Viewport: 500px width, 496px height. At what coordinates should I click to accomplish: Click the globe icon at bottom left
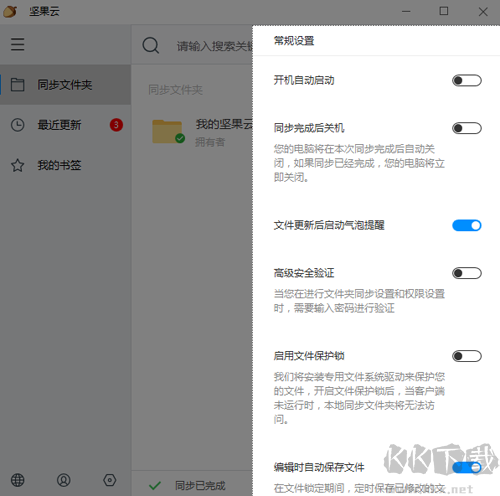click(17, 480)
